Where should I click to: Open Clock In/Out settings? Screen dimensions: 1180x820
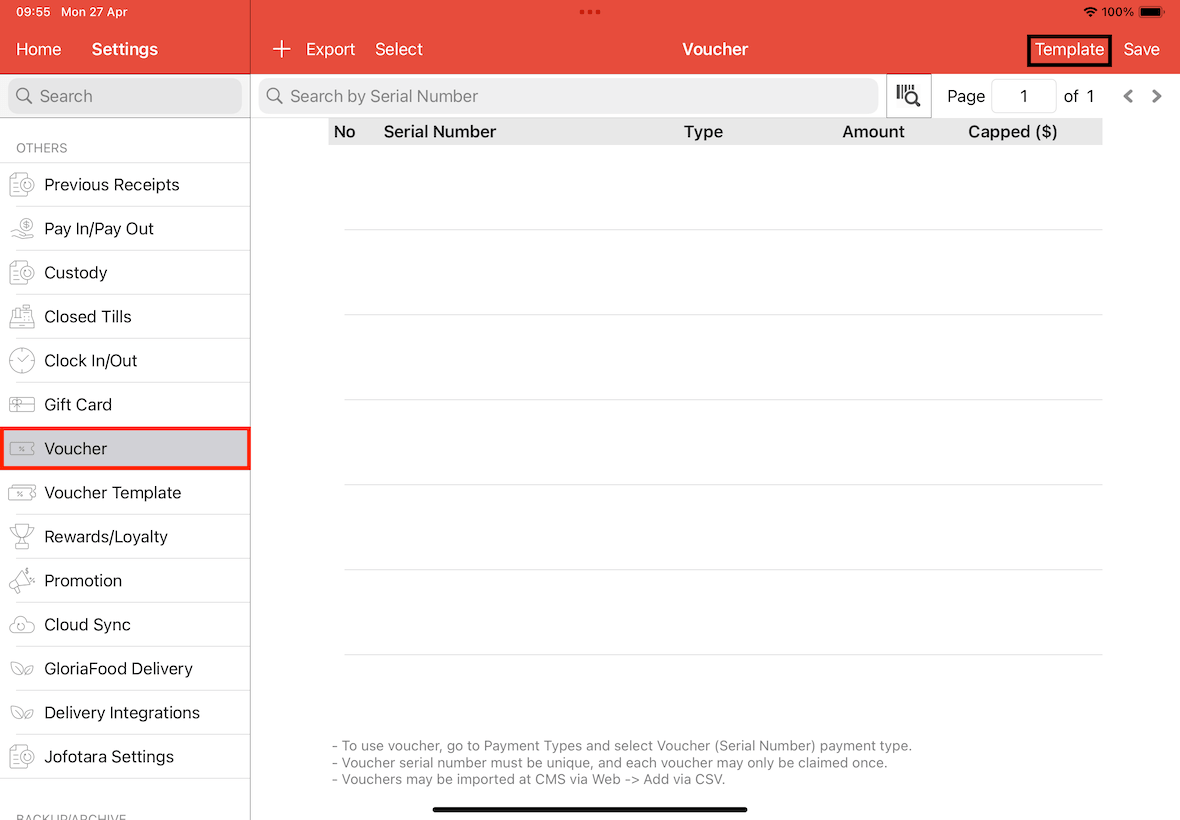click(x=125, y=360)
